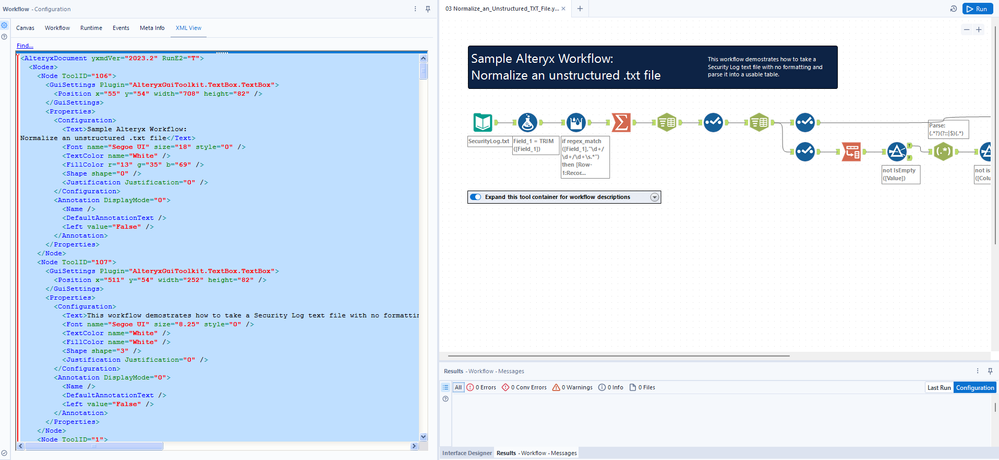Filter results by 0 Info
Screen dimensions: 999x460
611,387
